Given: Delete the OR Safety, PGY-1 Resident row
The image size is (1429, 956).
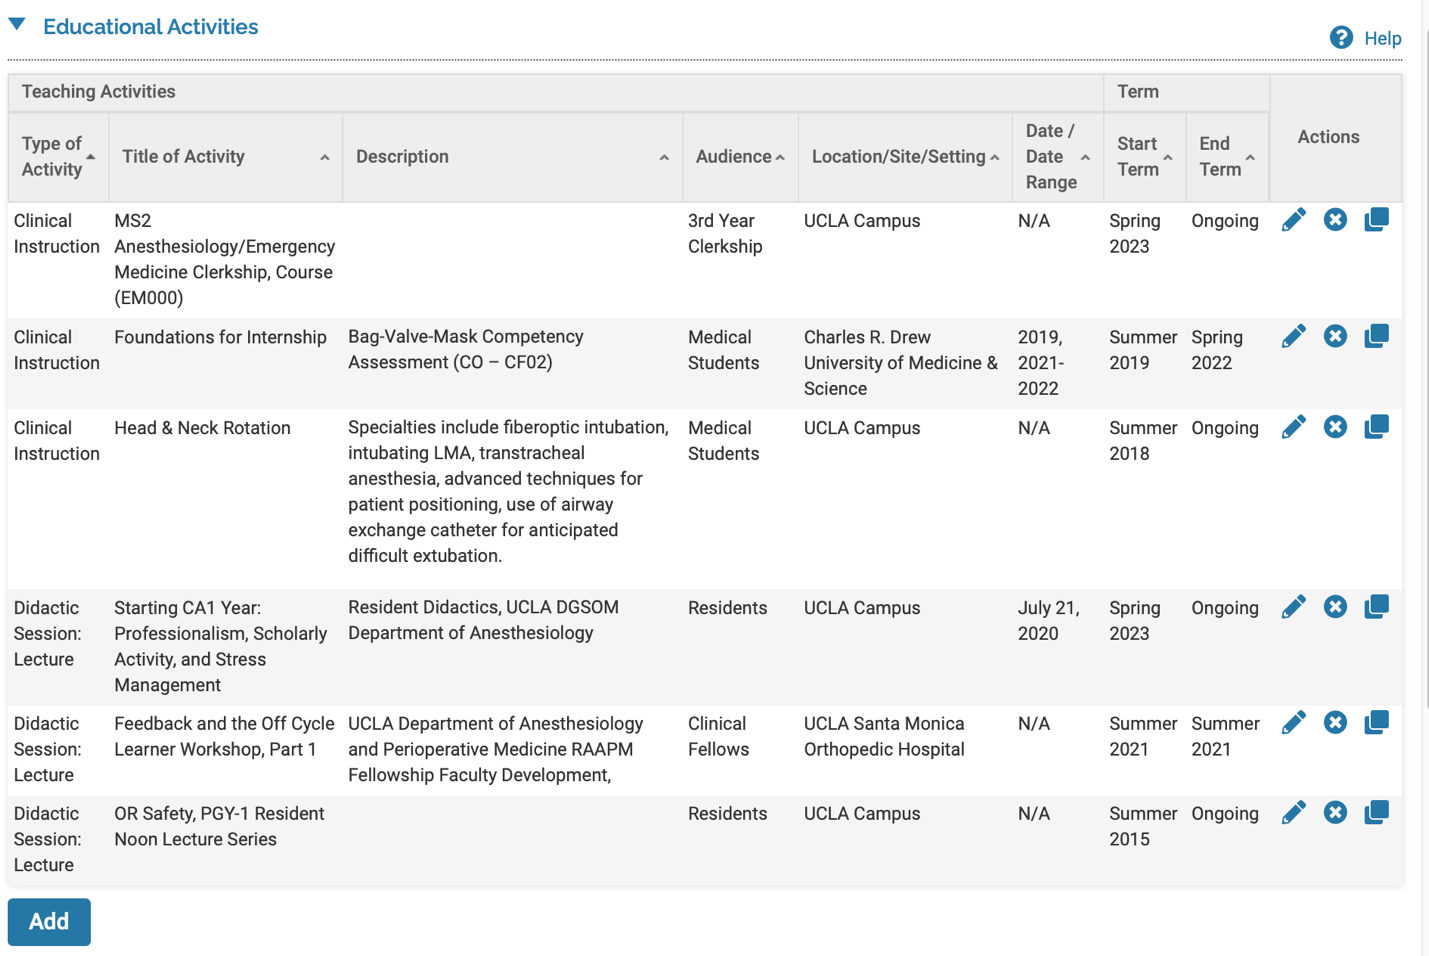Looking at the screenshot, I should click(x=1335, y=813).
